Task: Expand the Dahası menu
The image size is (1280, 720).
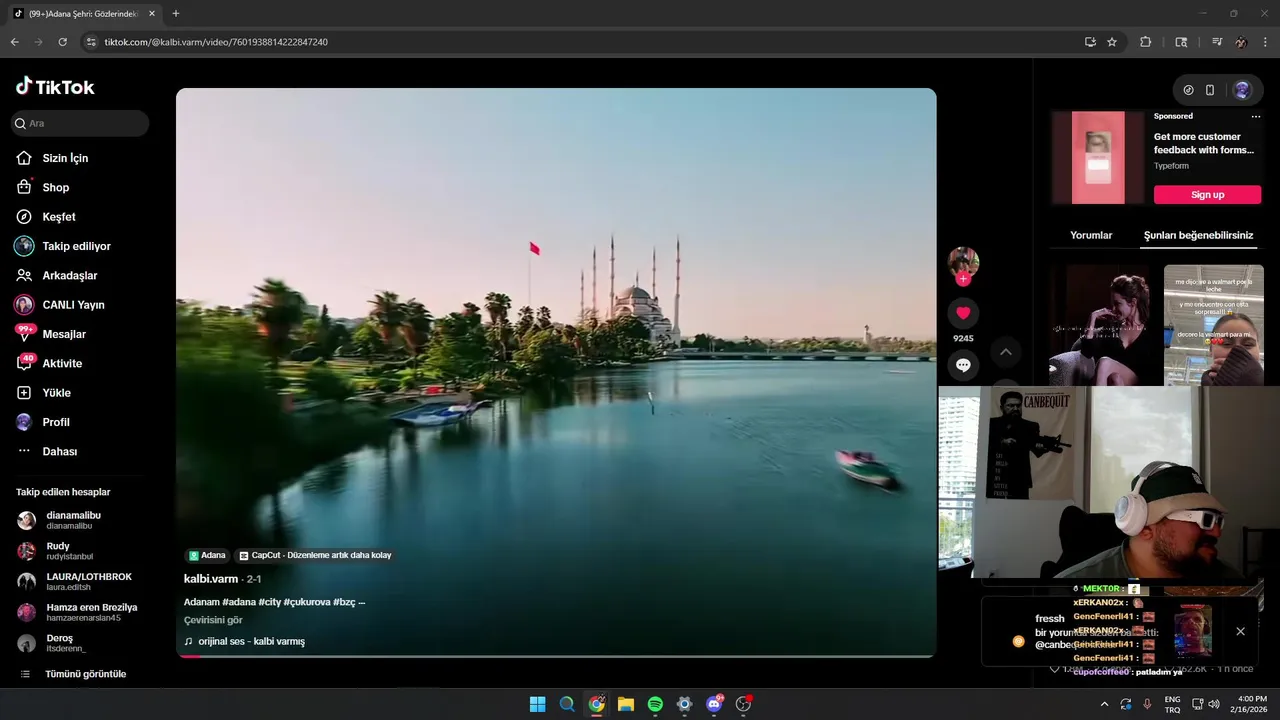Action: click(59, 451)
